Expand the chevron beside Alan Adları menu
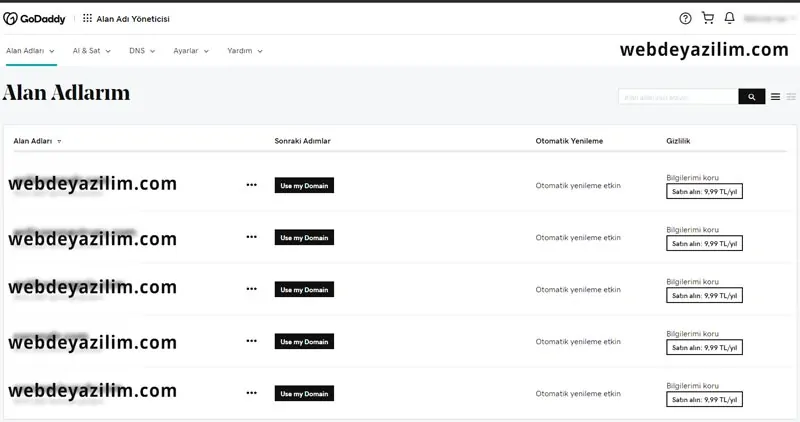800x422 pixels. tap(52, 51)
